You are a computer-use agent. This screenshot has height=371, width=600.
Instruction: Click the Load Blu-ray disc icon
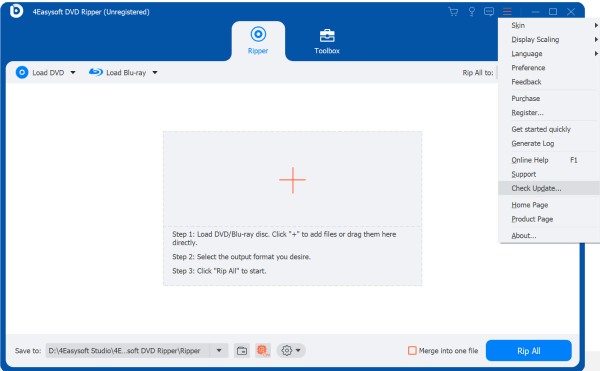coord(96,72)
